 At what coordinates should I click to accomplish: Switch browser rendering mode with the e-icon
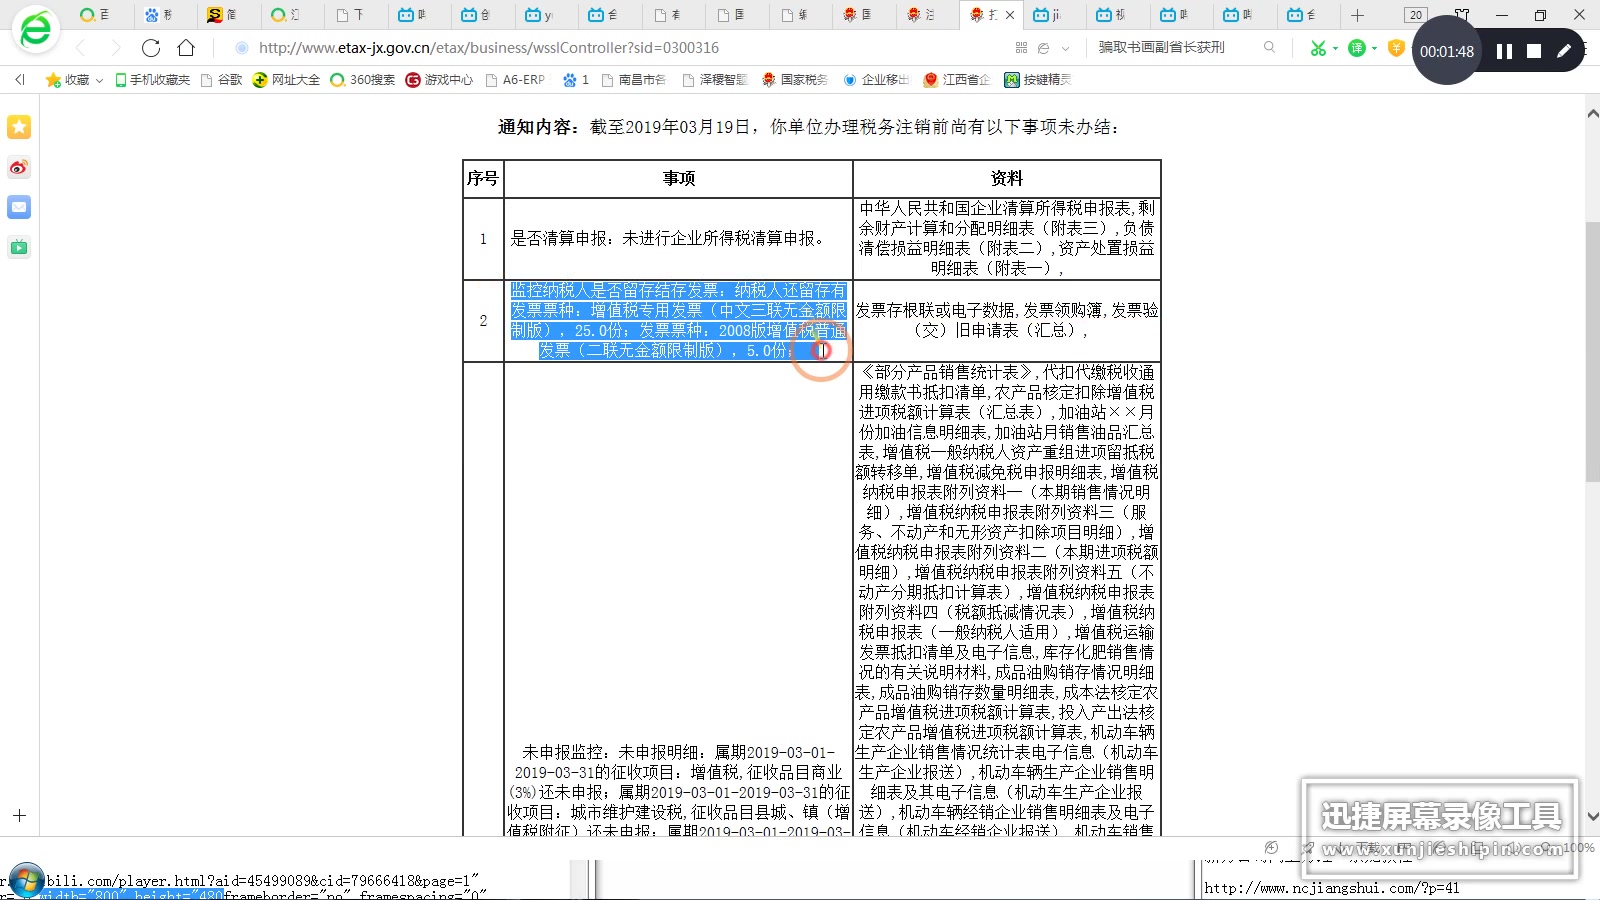[x=1044, y=47]
